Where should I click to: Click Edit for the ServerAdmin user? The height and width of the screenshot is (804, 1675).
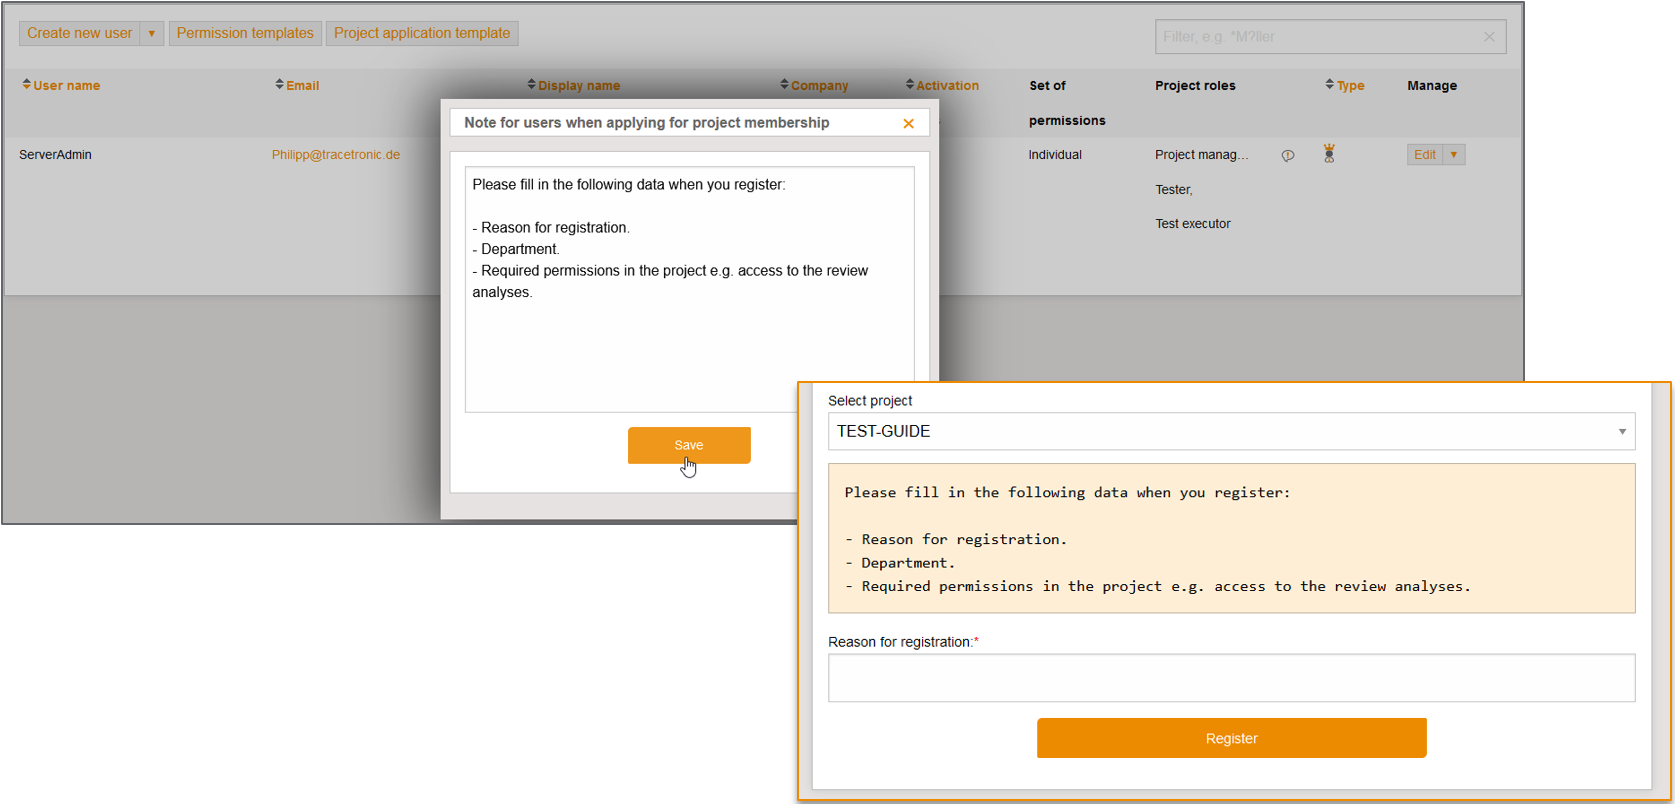click(x=1425, y=155)
